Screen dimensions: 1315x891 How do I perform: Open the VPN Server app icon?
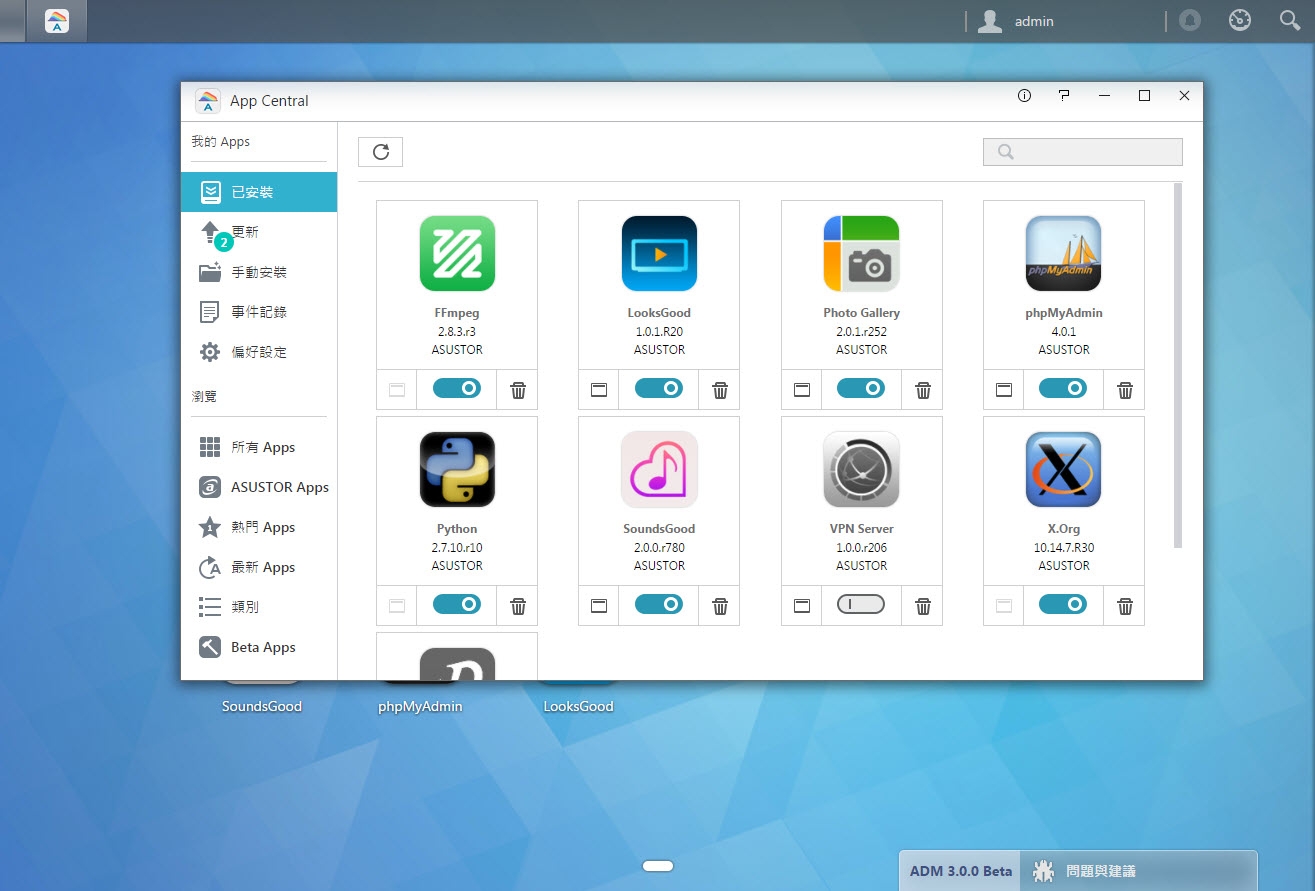tap(862, 470)
